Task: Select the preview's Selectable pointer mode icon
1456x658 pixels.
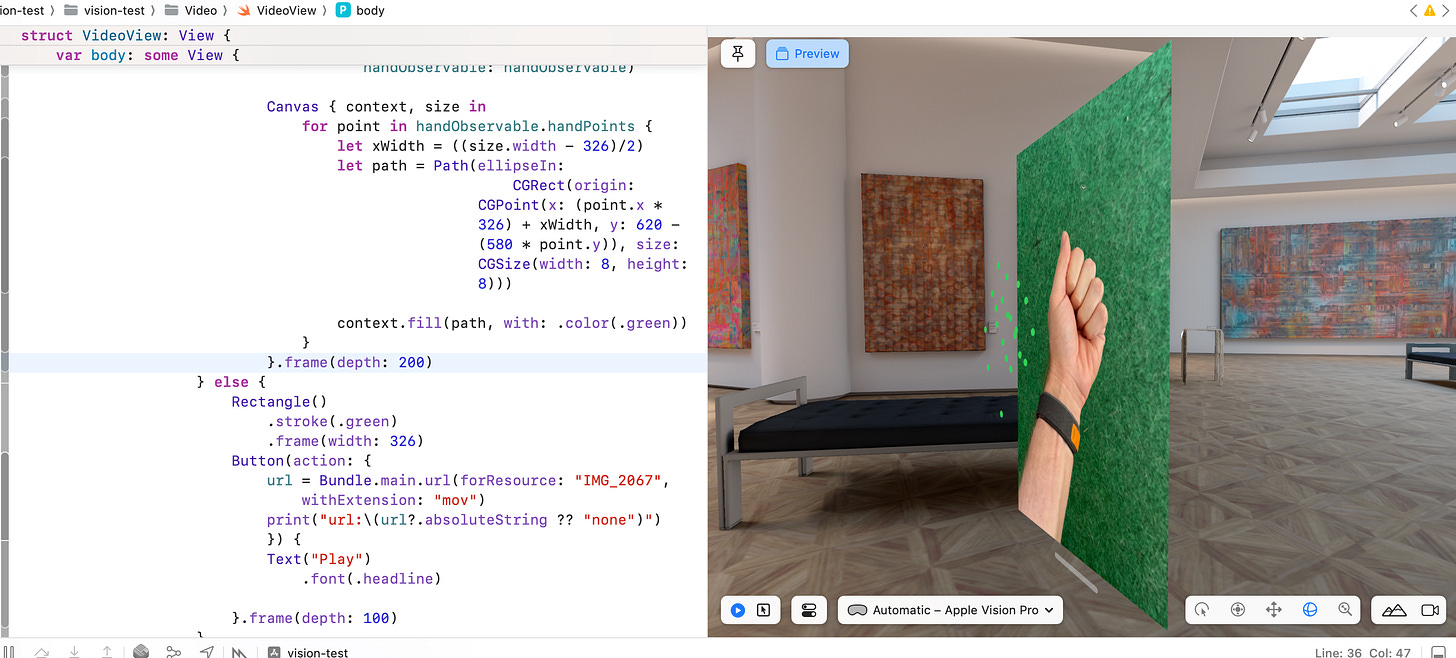Action: tap(766, 609)
